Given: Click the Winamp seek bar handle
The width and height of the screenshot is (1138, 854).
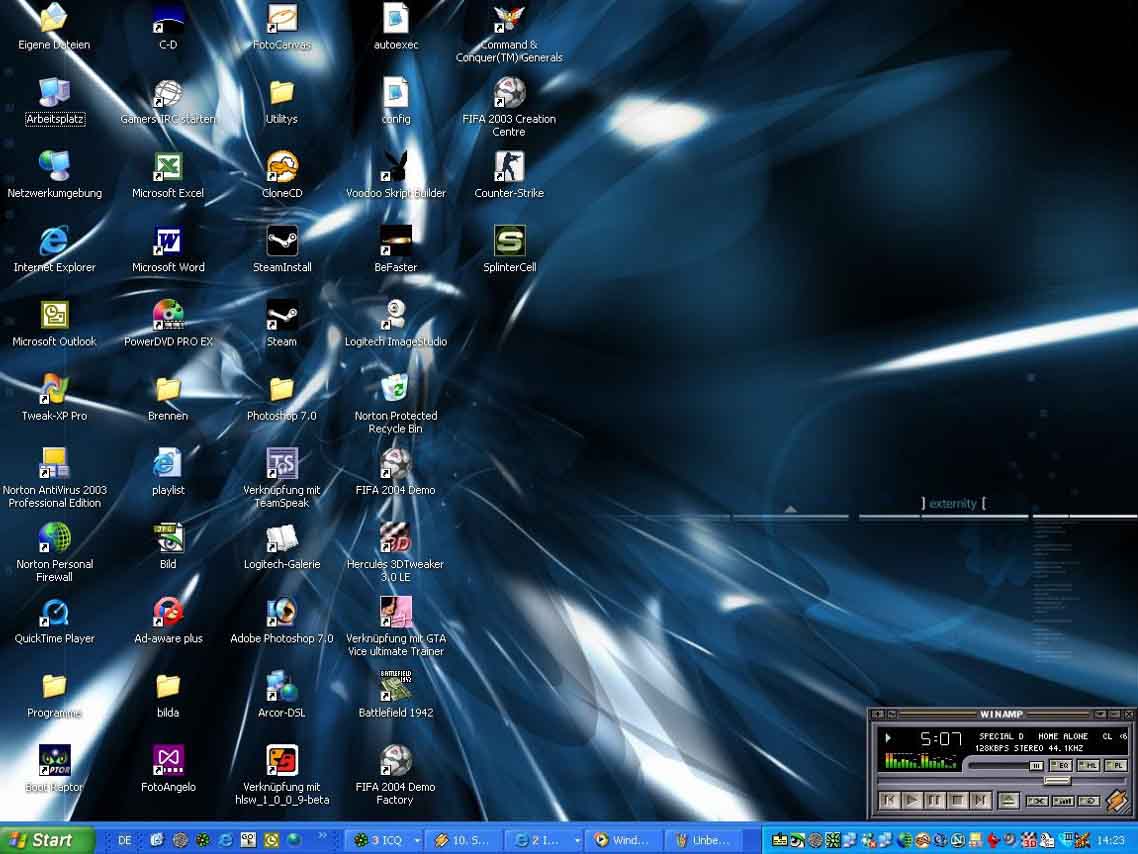Looking at the screenshot, I should (x=1057, y=781).
